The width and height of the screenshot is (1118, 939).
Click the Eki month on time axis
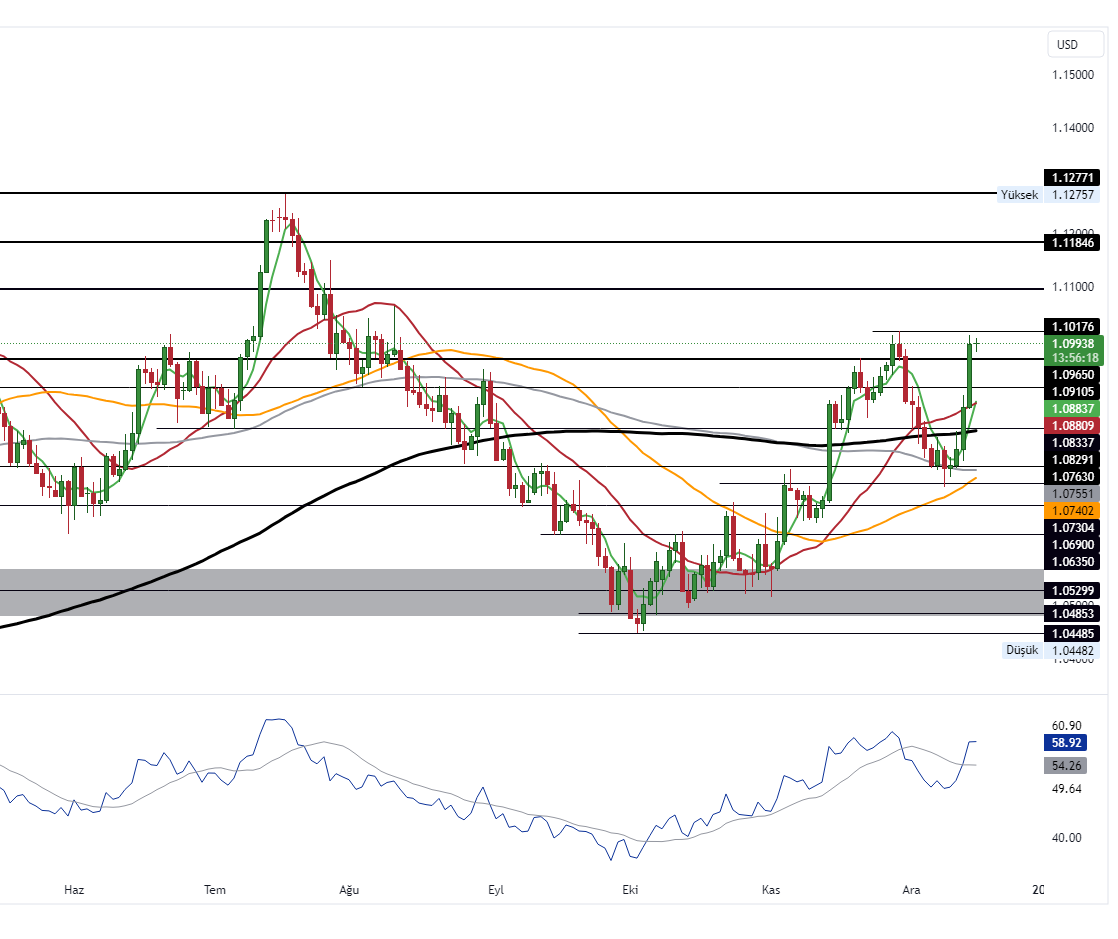[630, 889]
